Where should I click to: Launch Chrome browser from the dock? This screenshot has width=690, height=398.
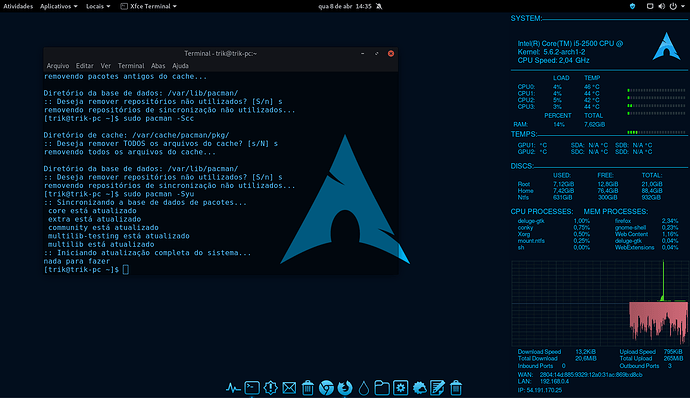[x=326, y=388]
